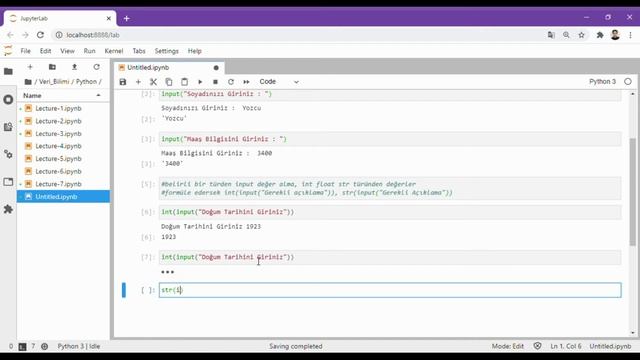
Task: Open the Code cell type dropdown
Action: pyautogui.click(x=279, y=82)
